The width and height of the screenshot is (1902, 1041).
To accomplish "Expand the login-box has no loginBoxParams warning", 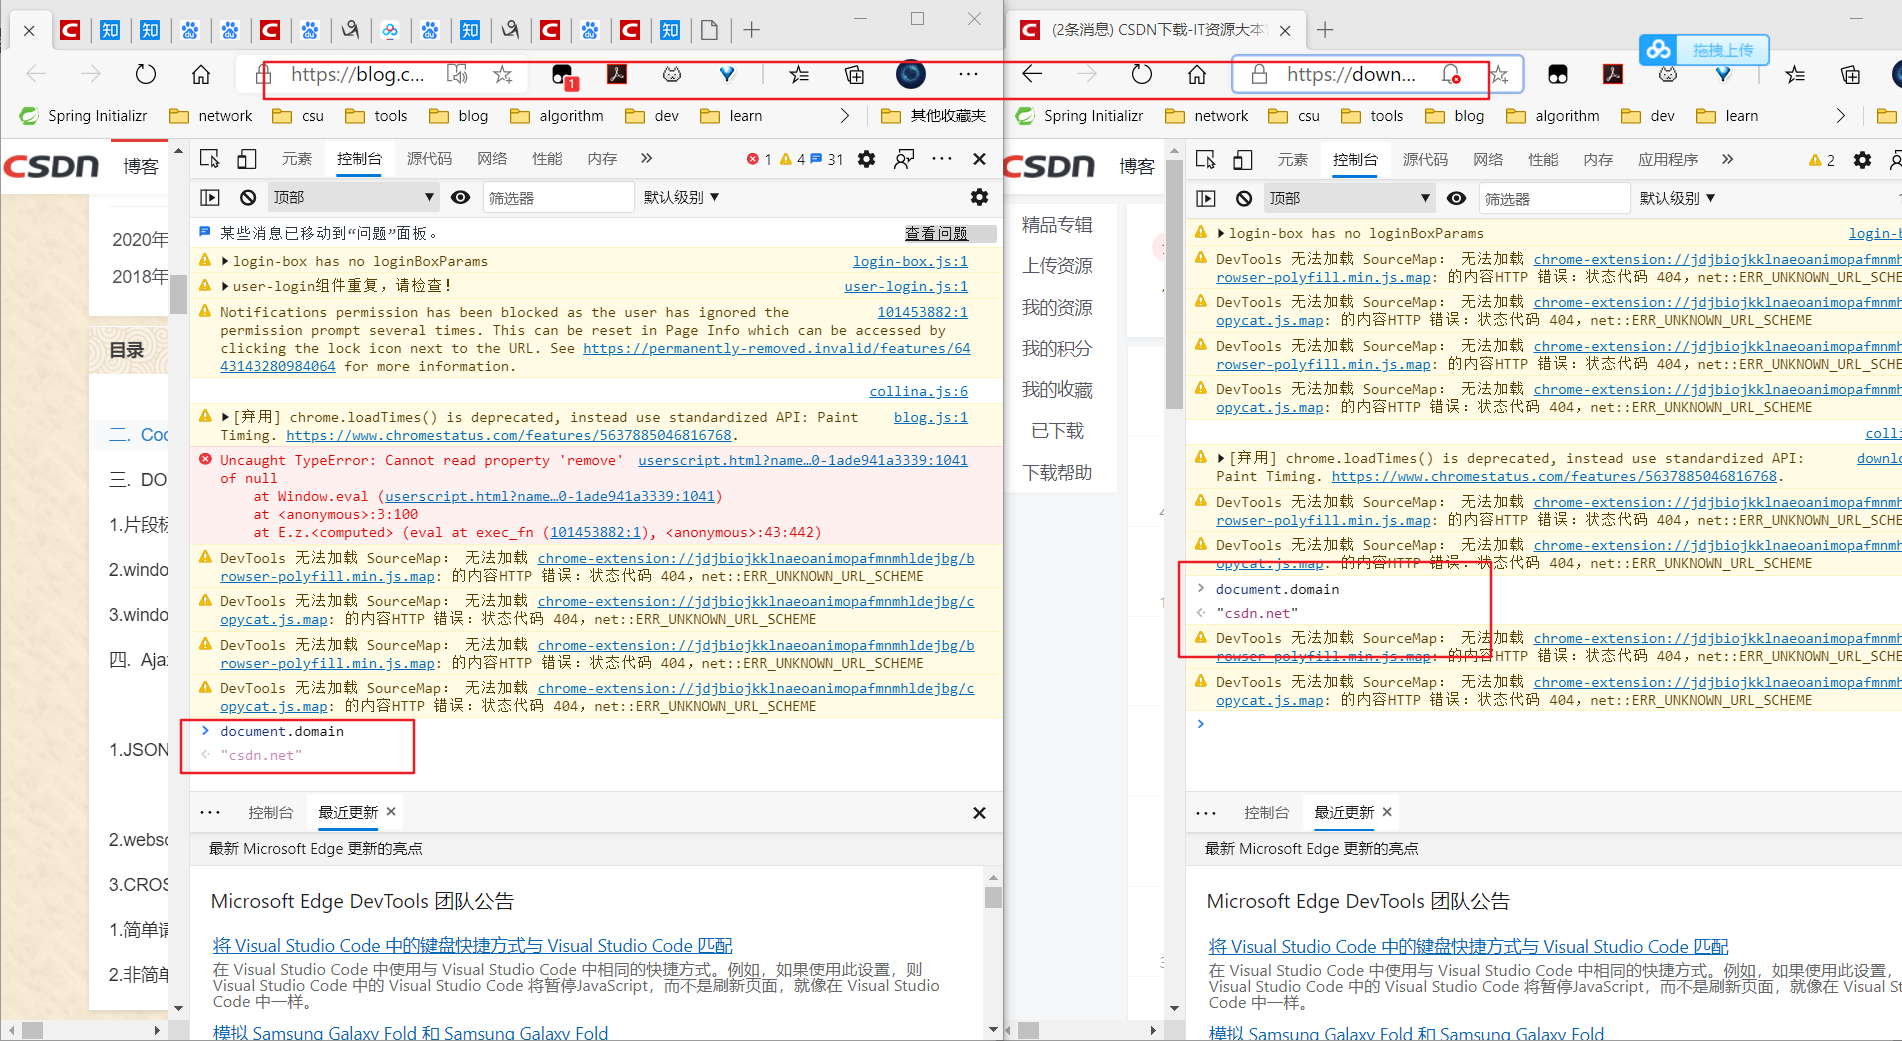I will pos(225,261).
